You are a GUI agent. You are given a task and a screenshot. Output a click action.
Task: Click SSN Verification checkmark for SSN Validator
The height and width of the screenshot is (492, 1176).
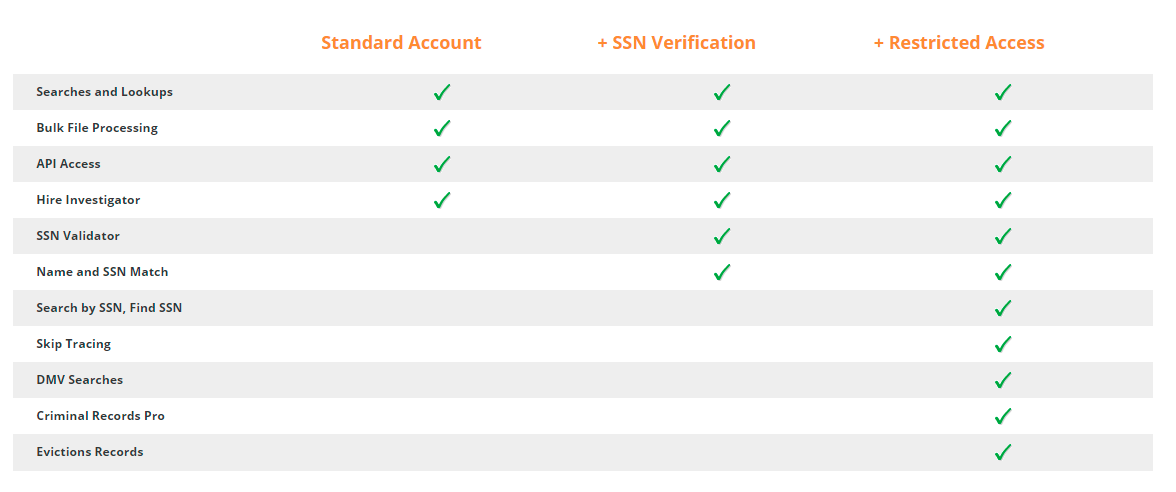pos(722,236)
